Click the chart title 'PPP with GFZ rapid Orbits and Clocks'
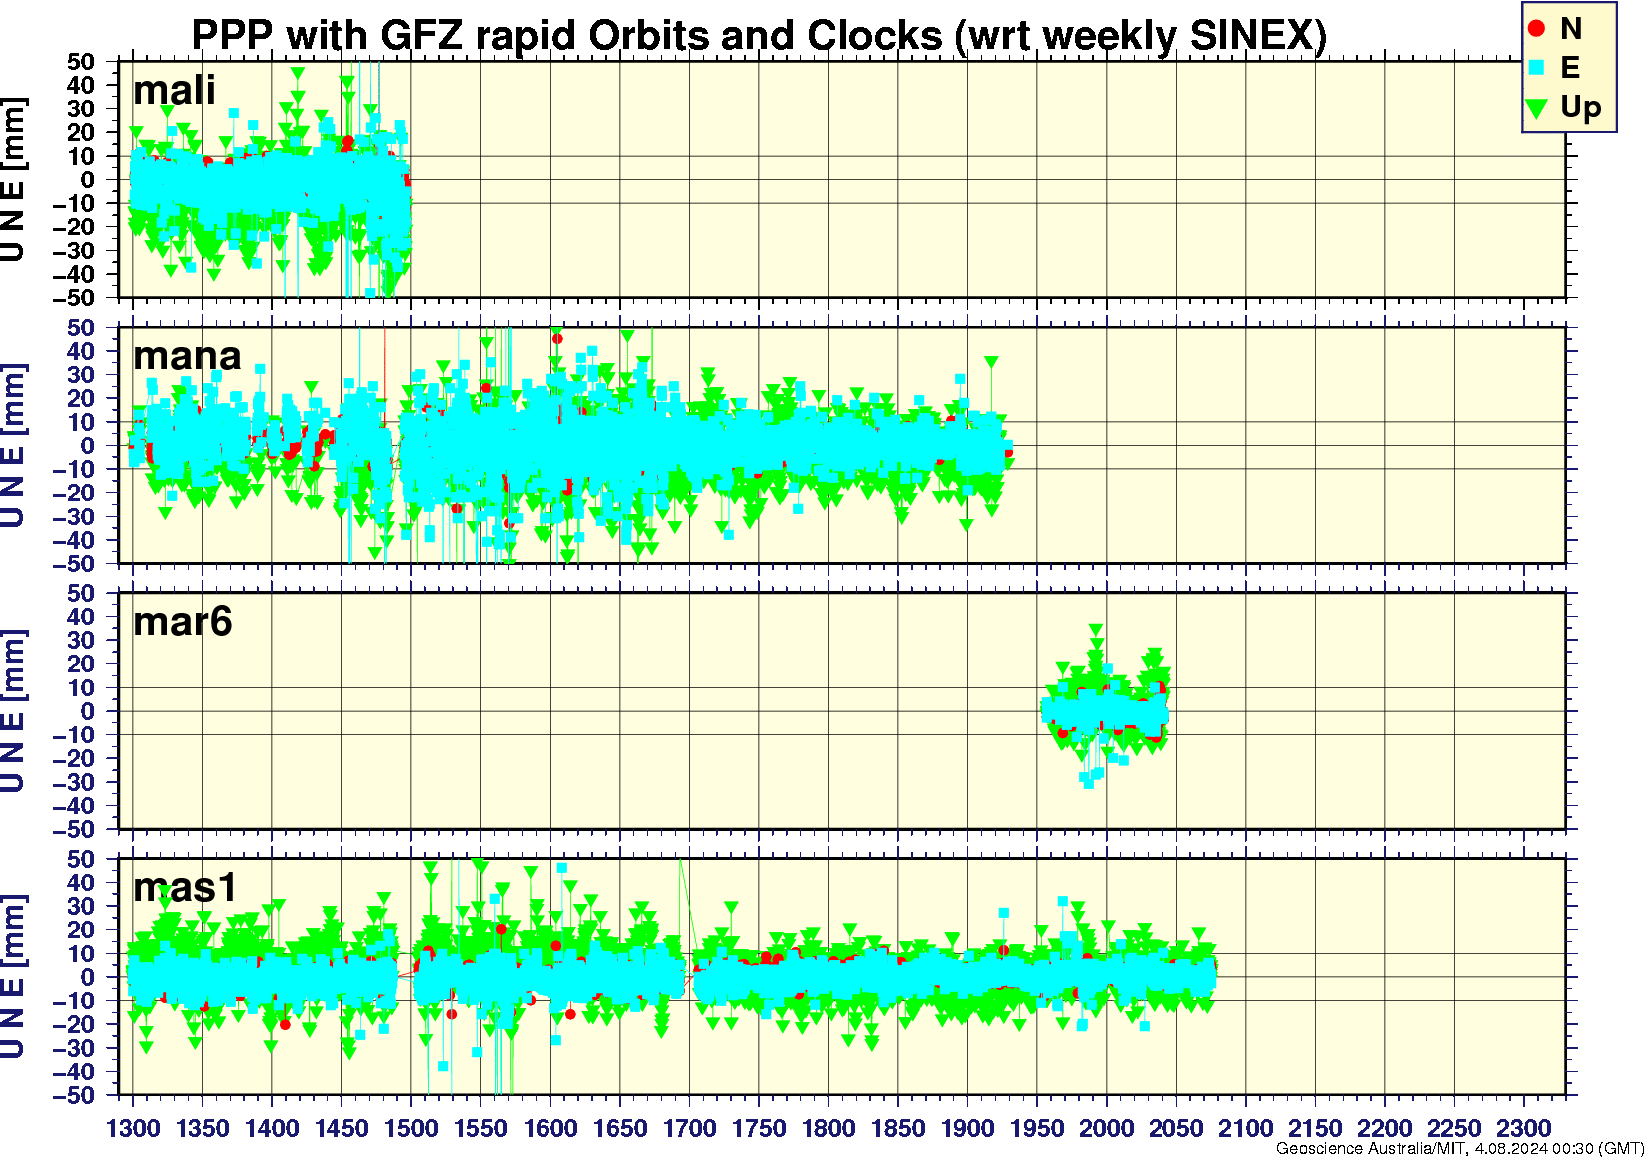 (x=566, y=35)
